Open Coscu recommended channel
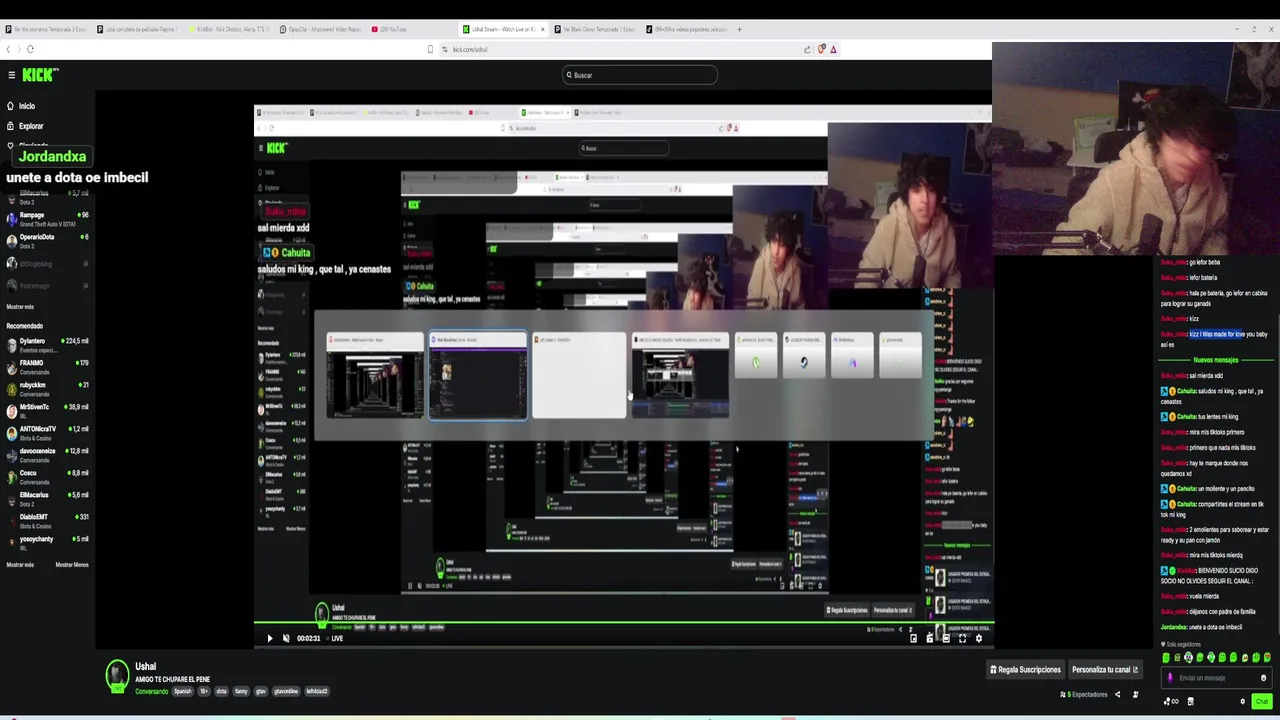The image size is (1280, 720). pos(47,476)
